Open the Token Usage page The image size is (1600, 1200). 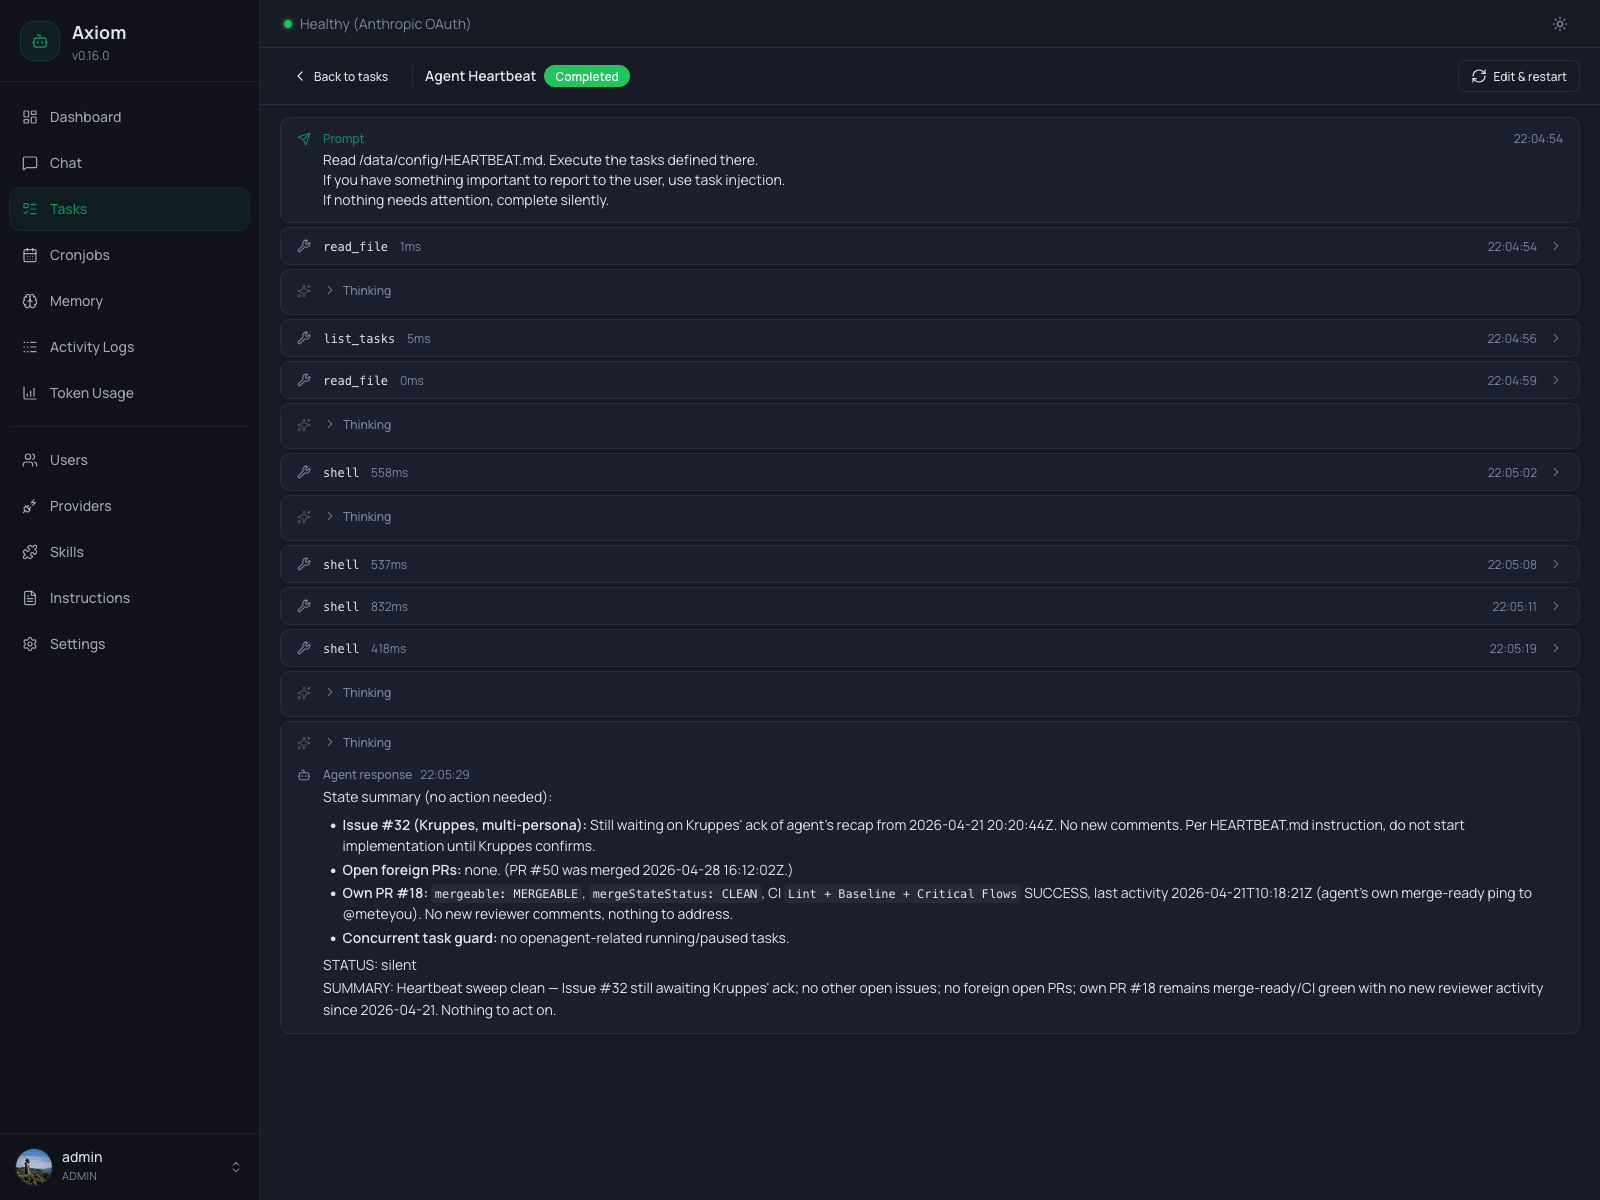(91, 393)
